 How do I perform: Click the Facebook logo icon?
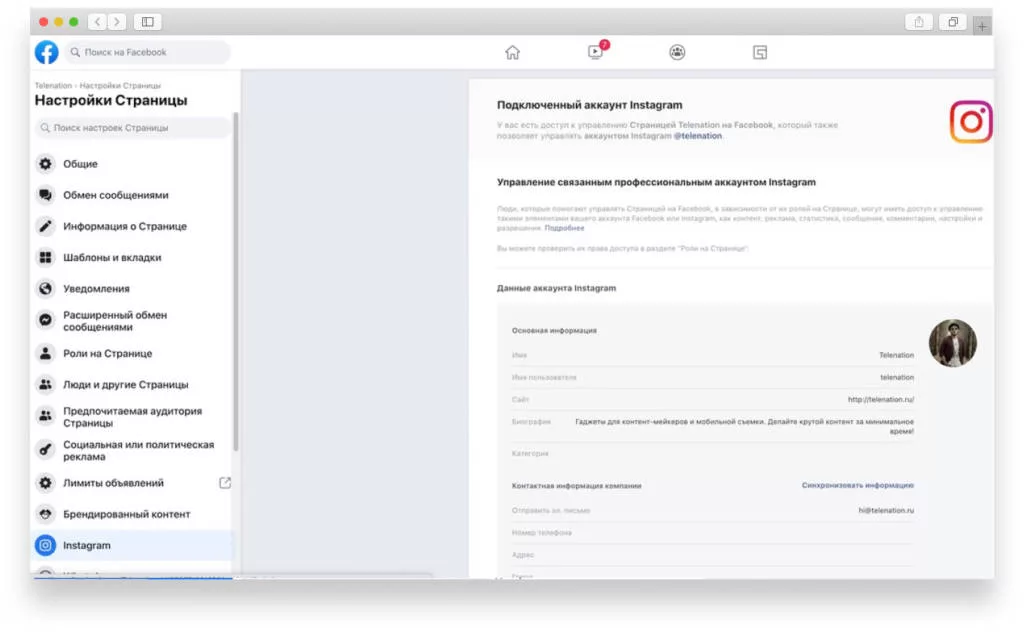point(46,52)
